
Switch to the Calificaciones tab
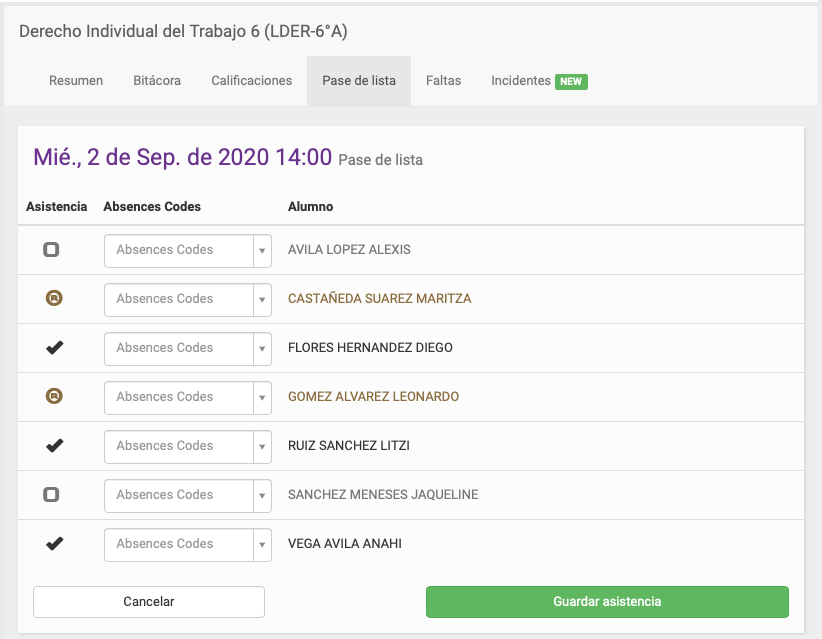[251, 83]
